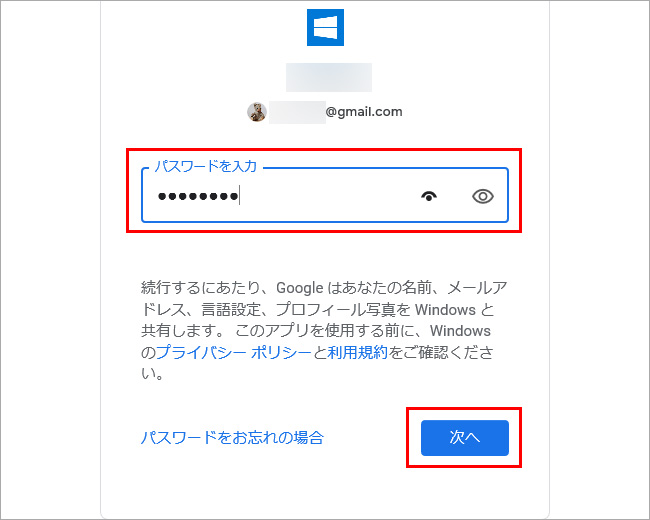Viewport: 650px width, 520px height.
Task: Open the プライバシー ポリシー link
Action: [x=234, y=352]
